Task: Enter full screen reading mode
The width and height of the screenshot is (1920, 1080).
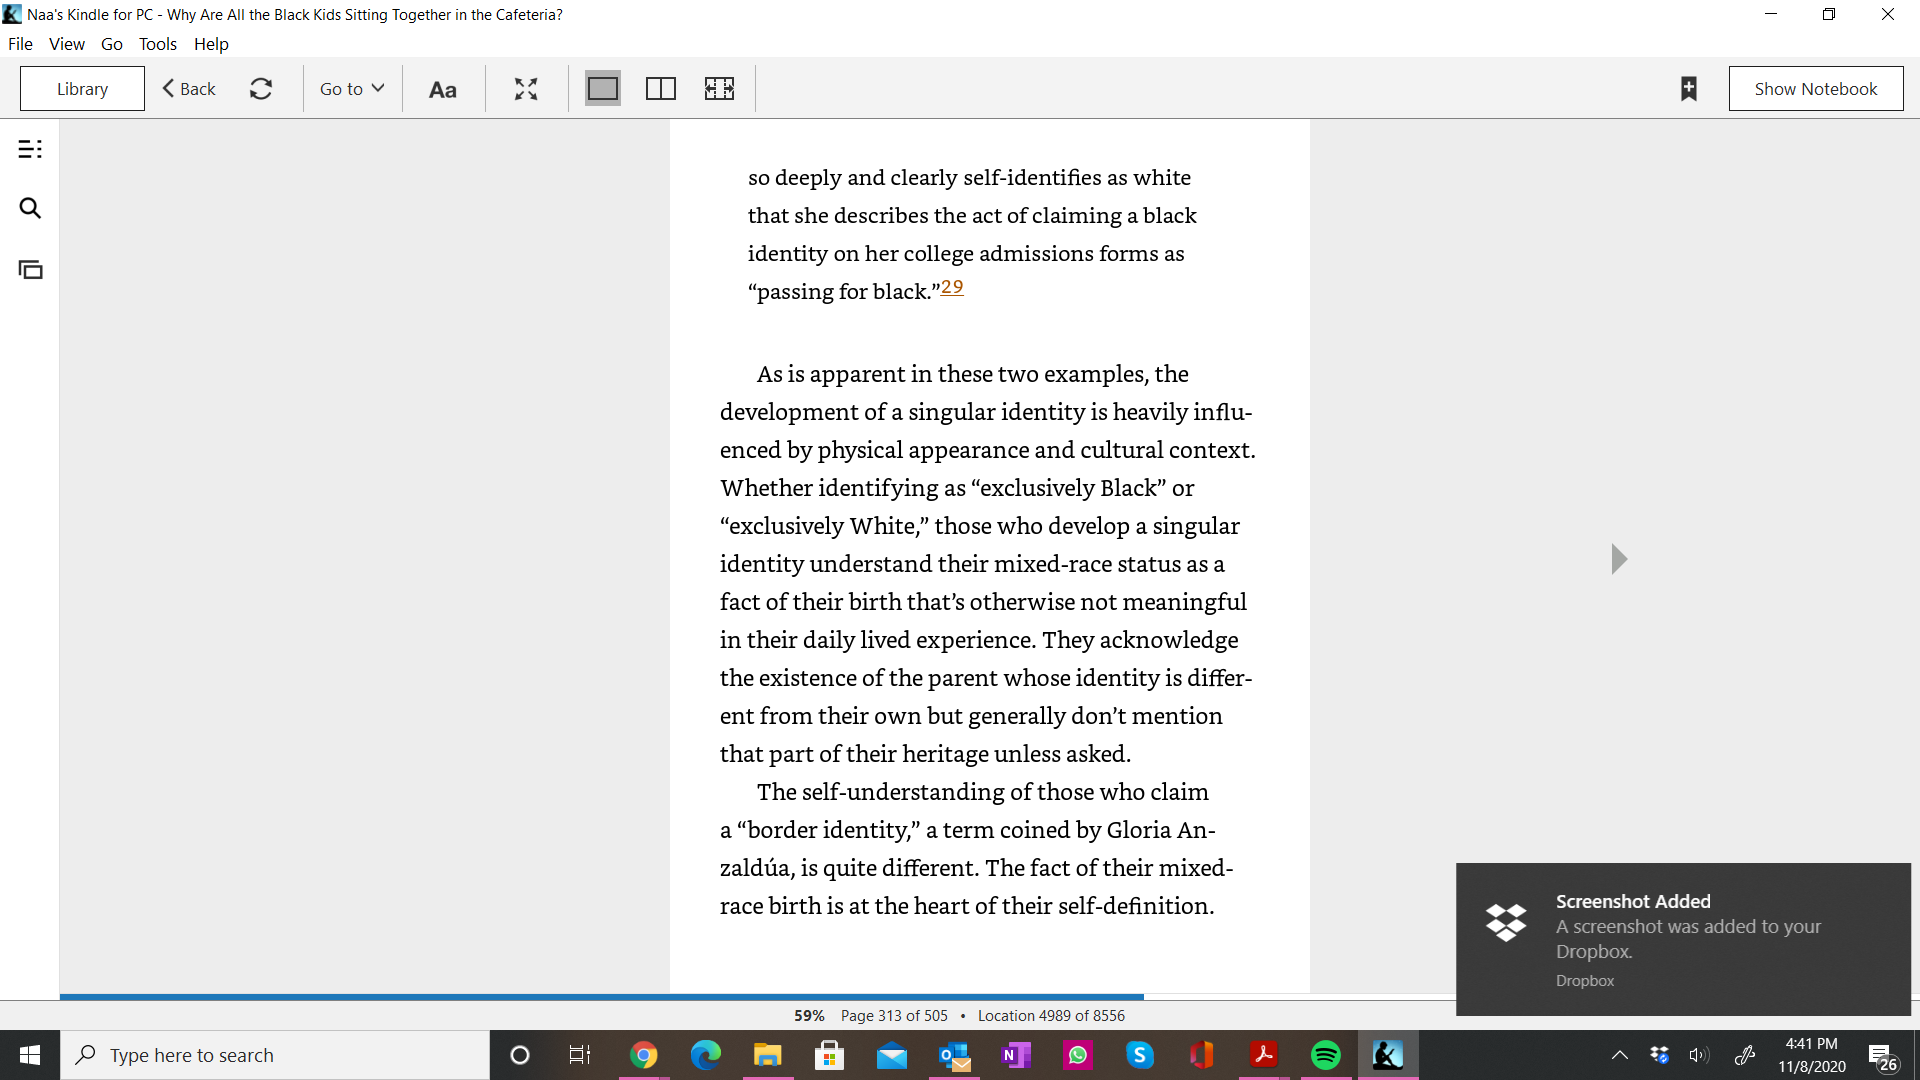Action: click(x=526, y=89)
